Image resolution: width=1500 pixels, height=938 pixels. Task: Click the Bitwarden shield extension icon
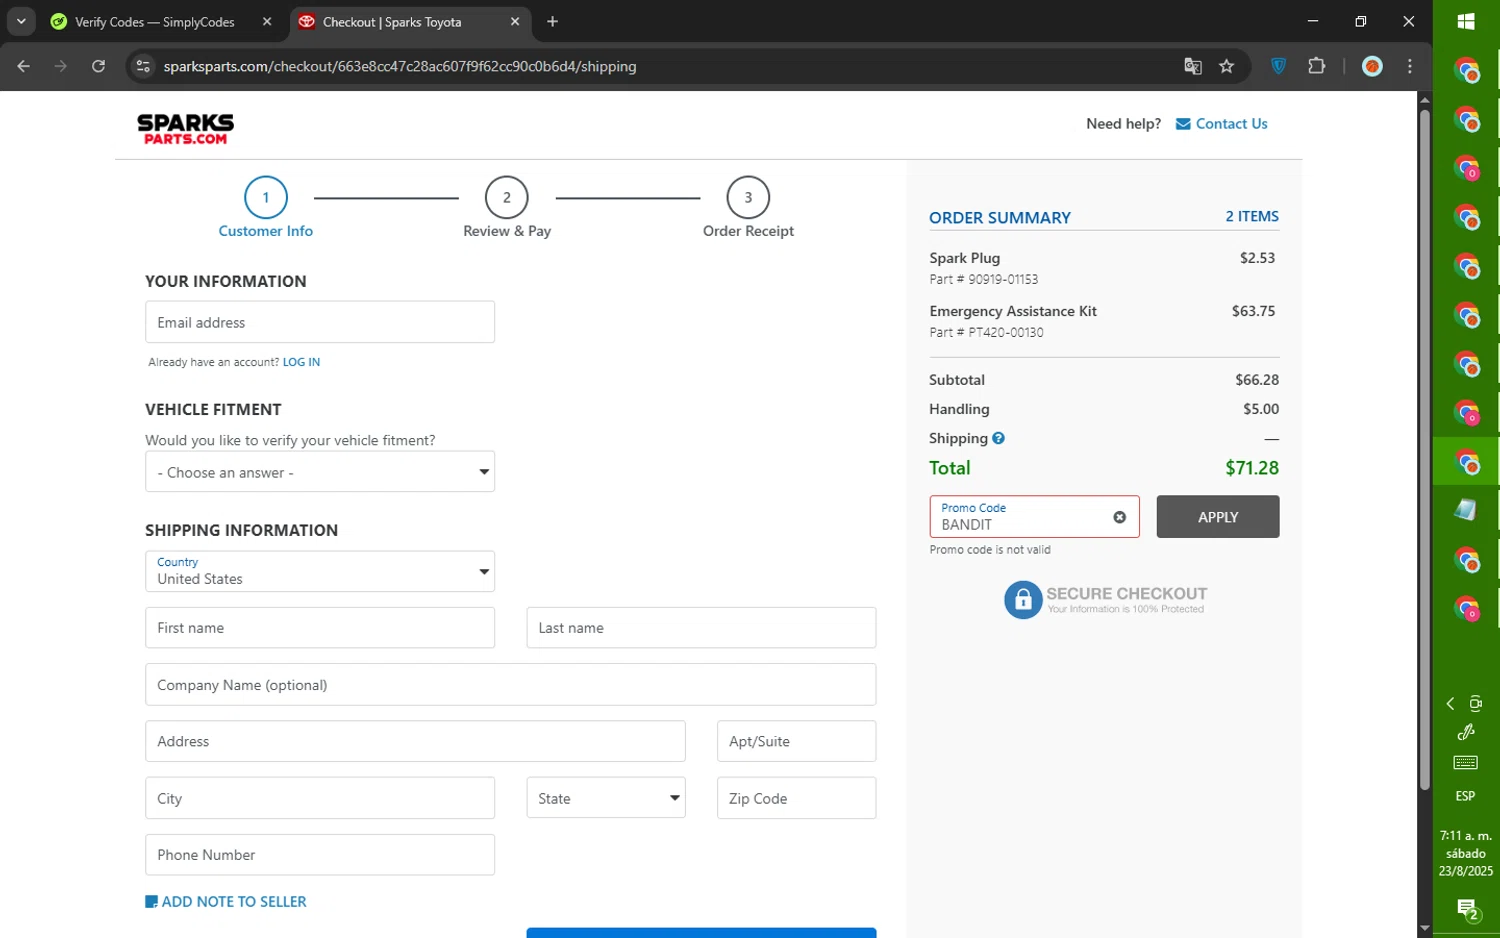pyautogui.click(x=1278, y=66)
